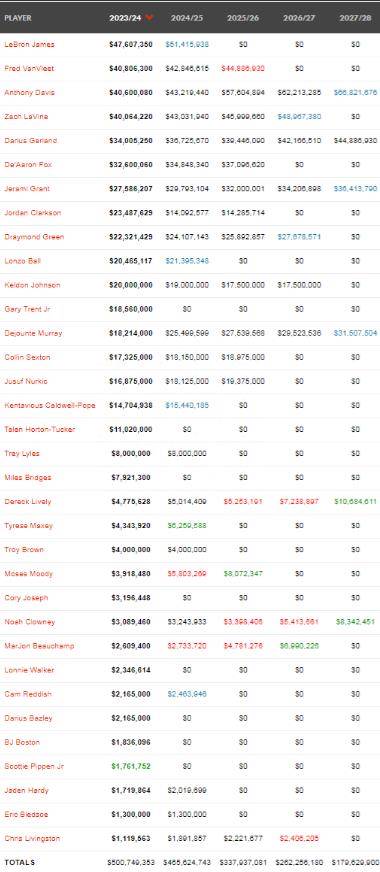This screenshot has height=872, width=380.
Task: Open Chris Livingston player link
Action: [x=32, y=839]
